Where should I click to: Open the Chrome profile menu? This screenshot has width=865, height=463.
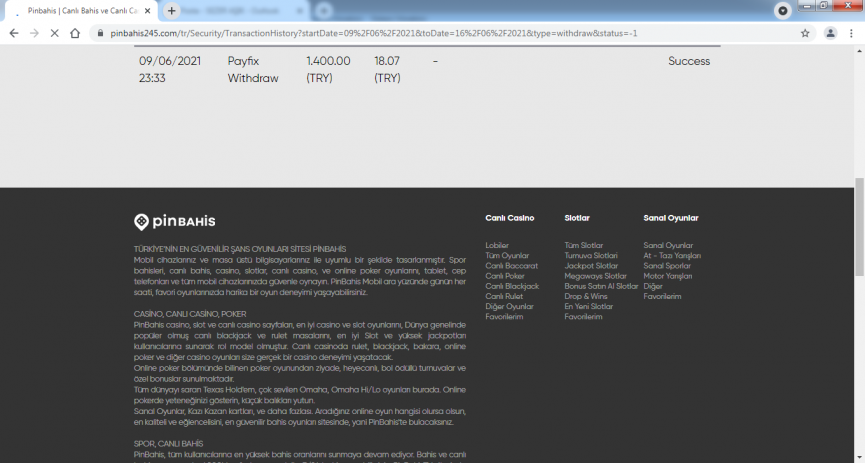(x=830, y=33)
